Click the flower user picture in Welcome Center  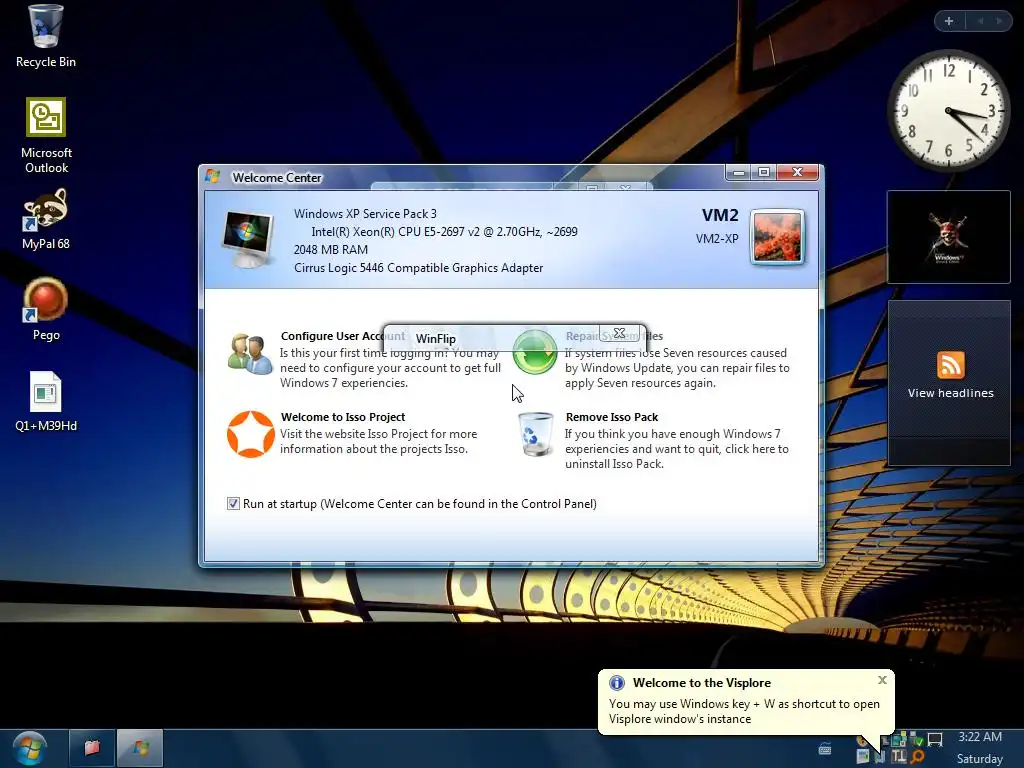777,237
